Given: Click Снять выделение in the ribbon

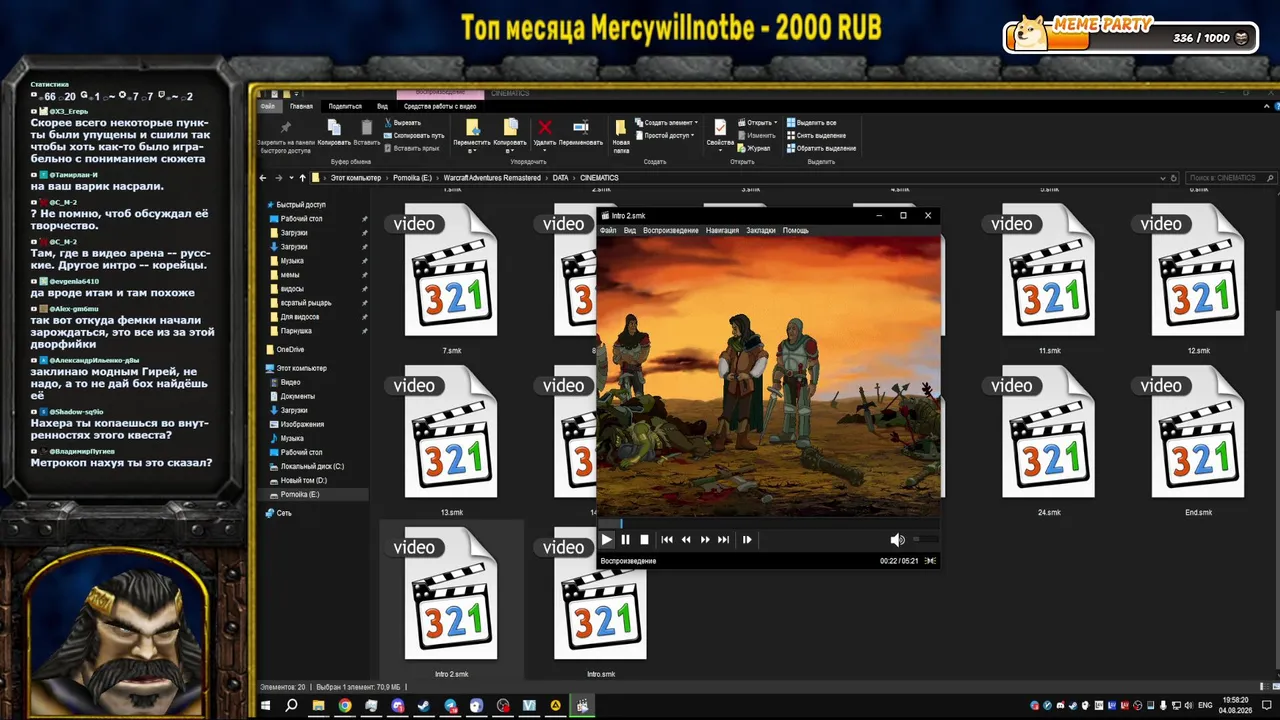Looking at the screenshot, I should click(x=816, y=135).
